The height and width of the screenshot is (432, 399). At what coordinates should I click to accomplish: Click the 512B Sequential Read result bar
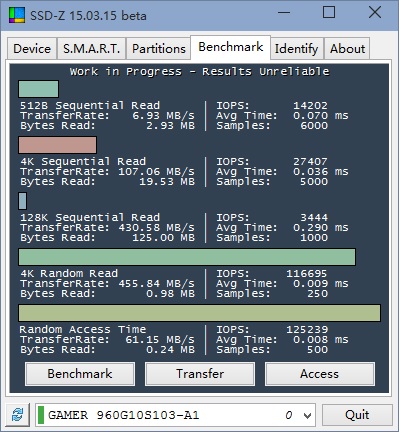click(39, 89)
